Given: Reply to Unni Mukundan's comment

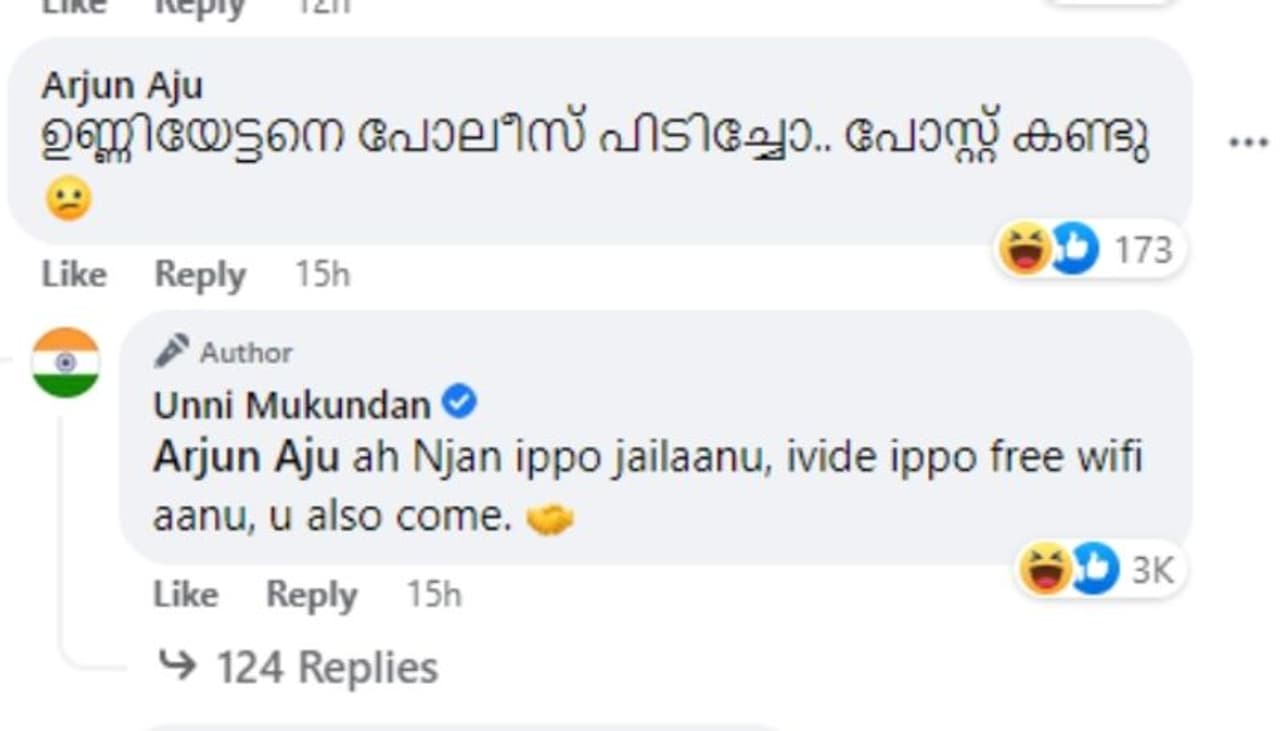Looking at the screenshot, I should click(x=311, y=595).
